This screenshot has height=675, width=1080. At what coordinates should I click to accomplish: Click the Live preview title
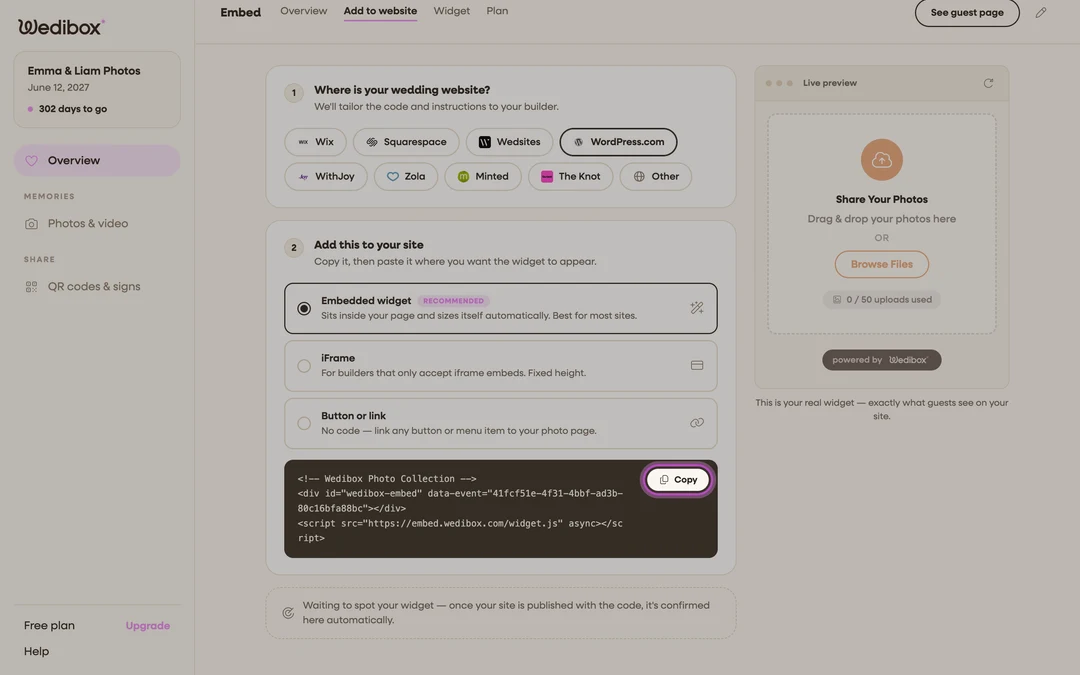[829, 83]
